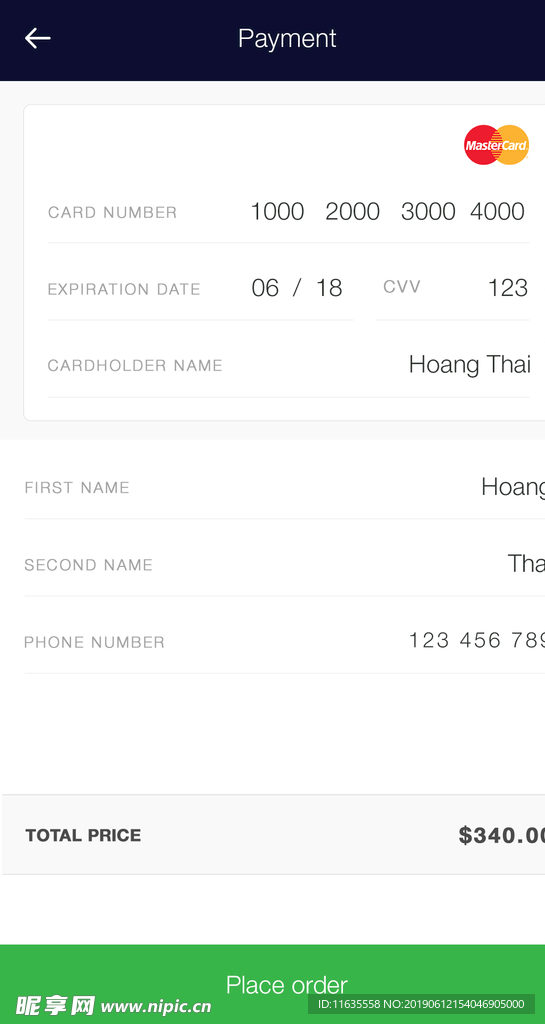The height and width of the screenshot is (1024, 545).
Task: Edit the expiration year 18
Action: tap(329, 288)
